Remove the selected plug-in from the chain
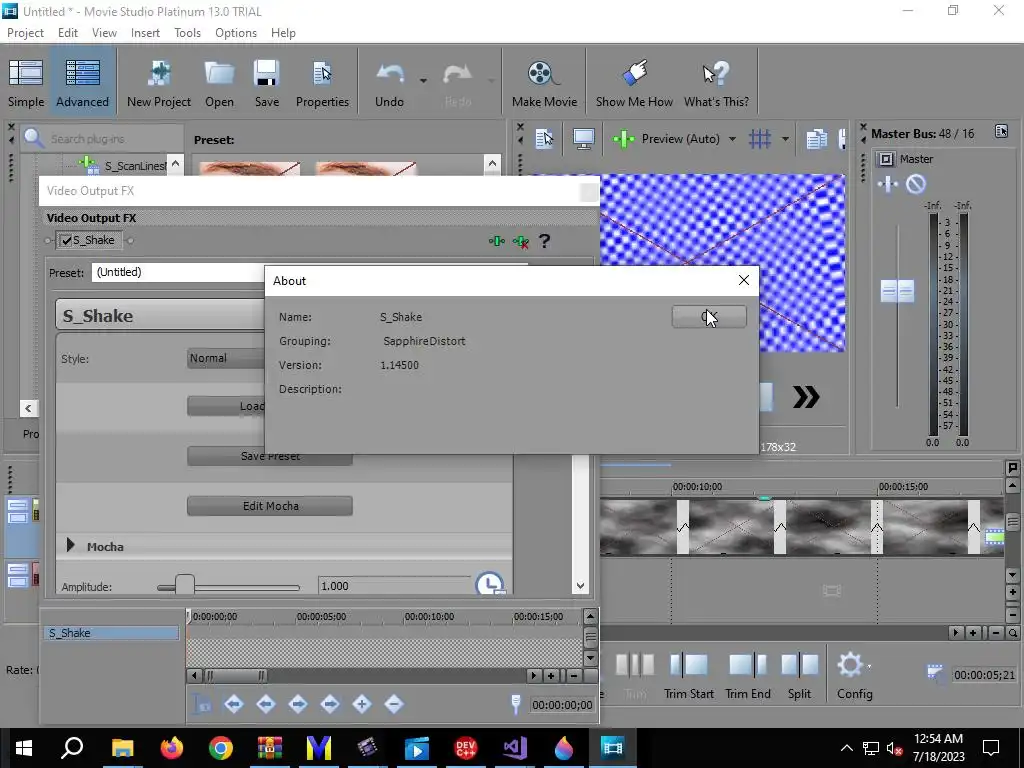1024x768 pixels. coord(520,242)
